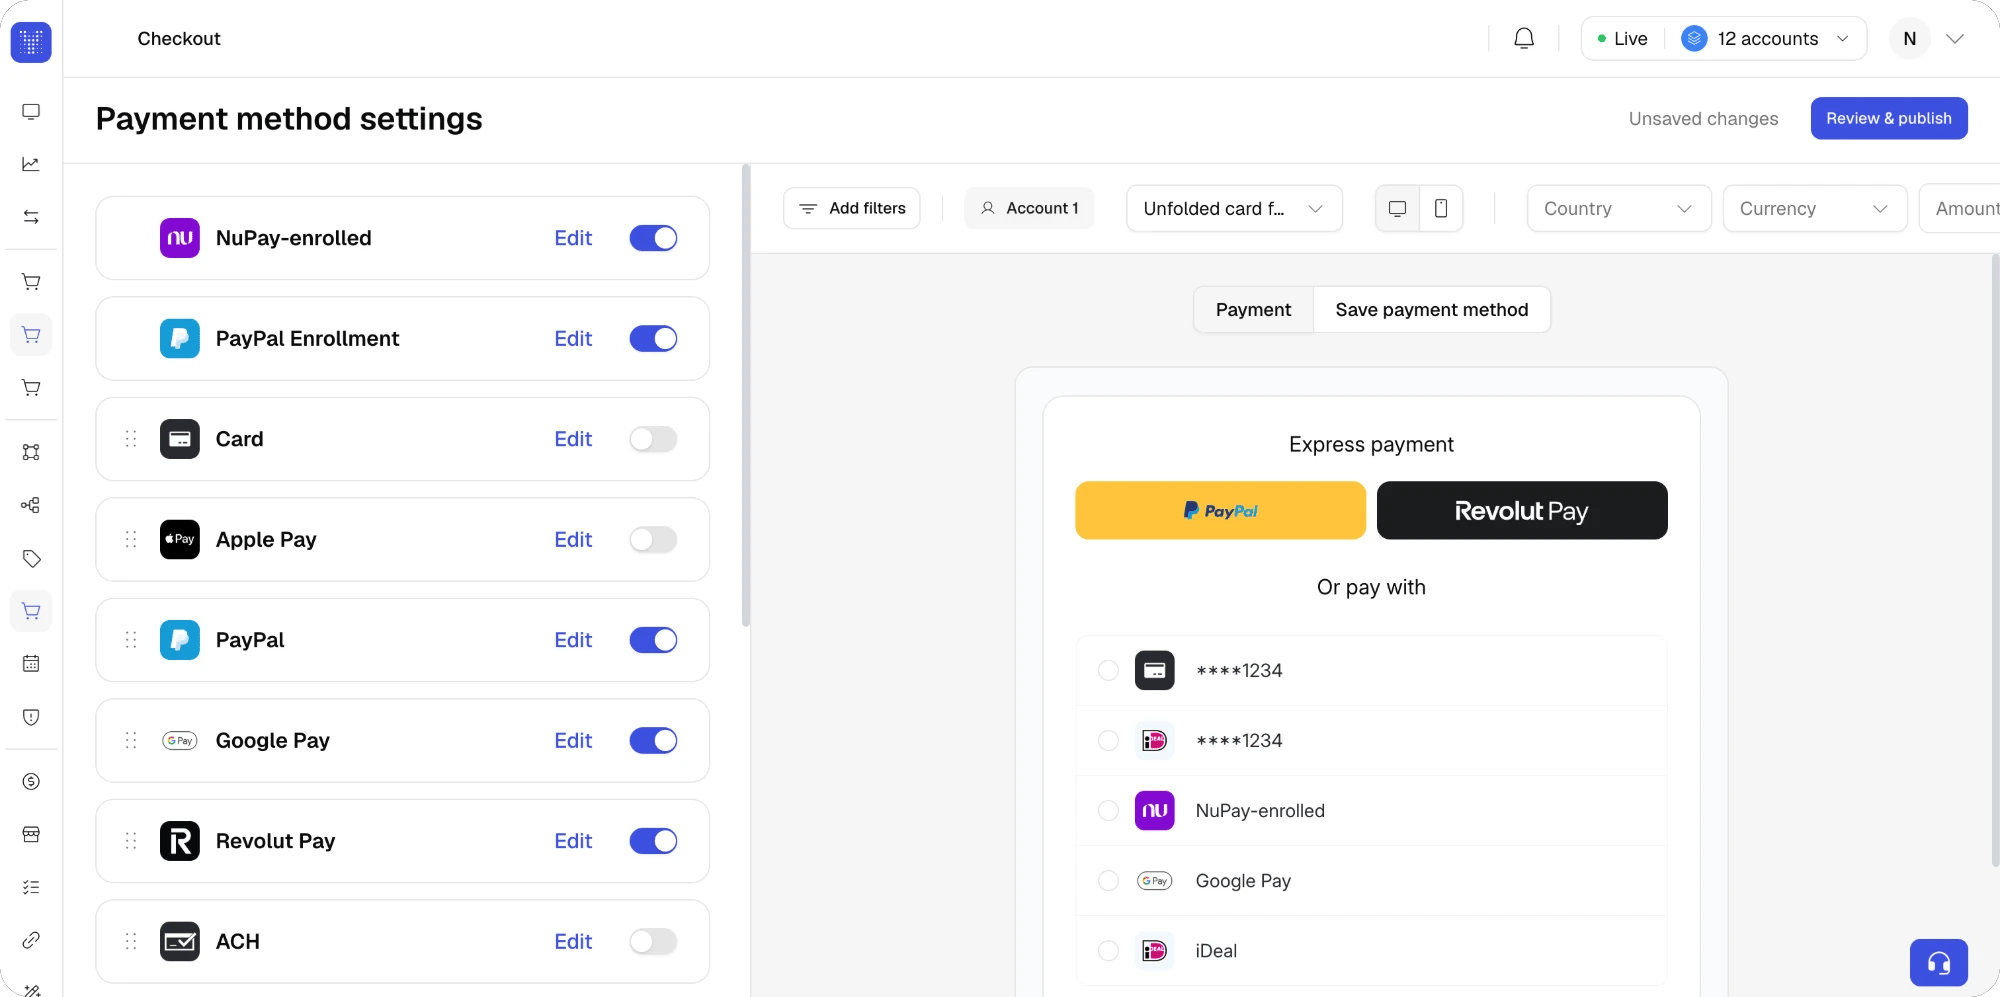Image resolution: width=2000 pixels, height=997 pixels.
Task: Enable the ACH toggle
Action: click(653, 942)
